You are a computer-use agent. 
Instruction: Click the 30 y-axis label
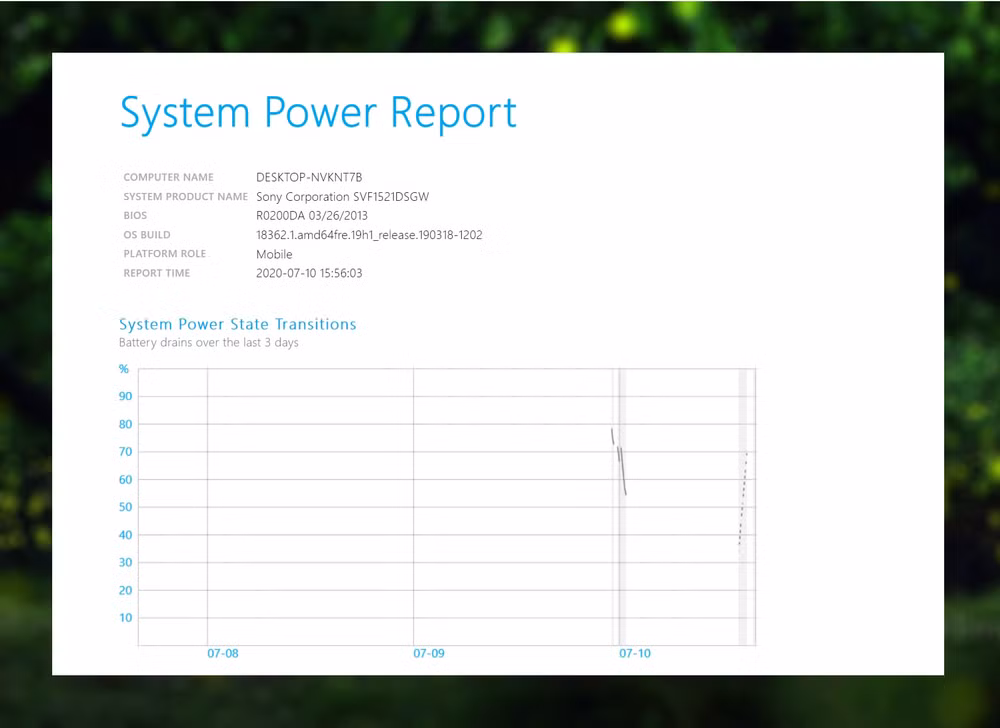coord(126,562)
